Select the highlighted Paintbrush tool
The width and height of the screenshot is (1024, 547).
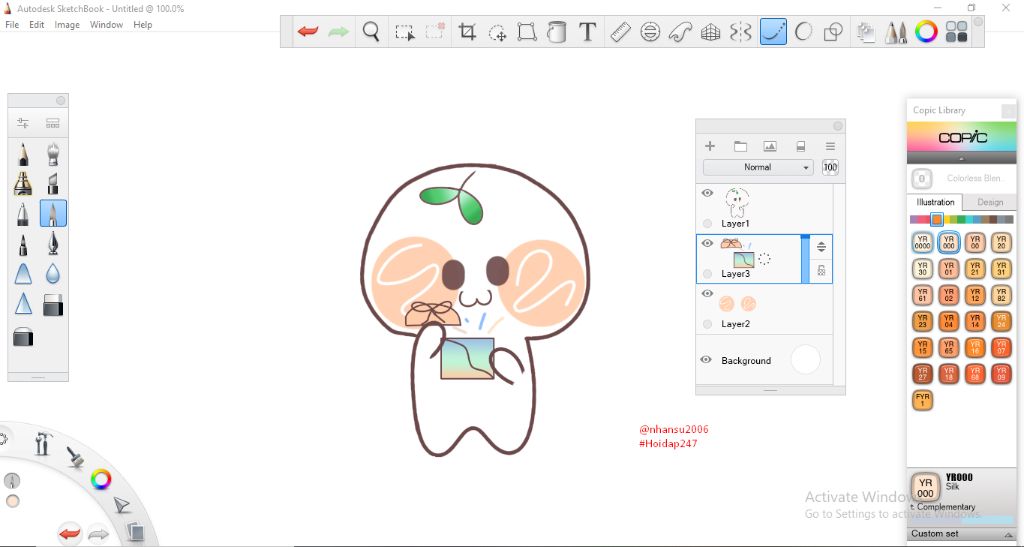tap(53, 213)
